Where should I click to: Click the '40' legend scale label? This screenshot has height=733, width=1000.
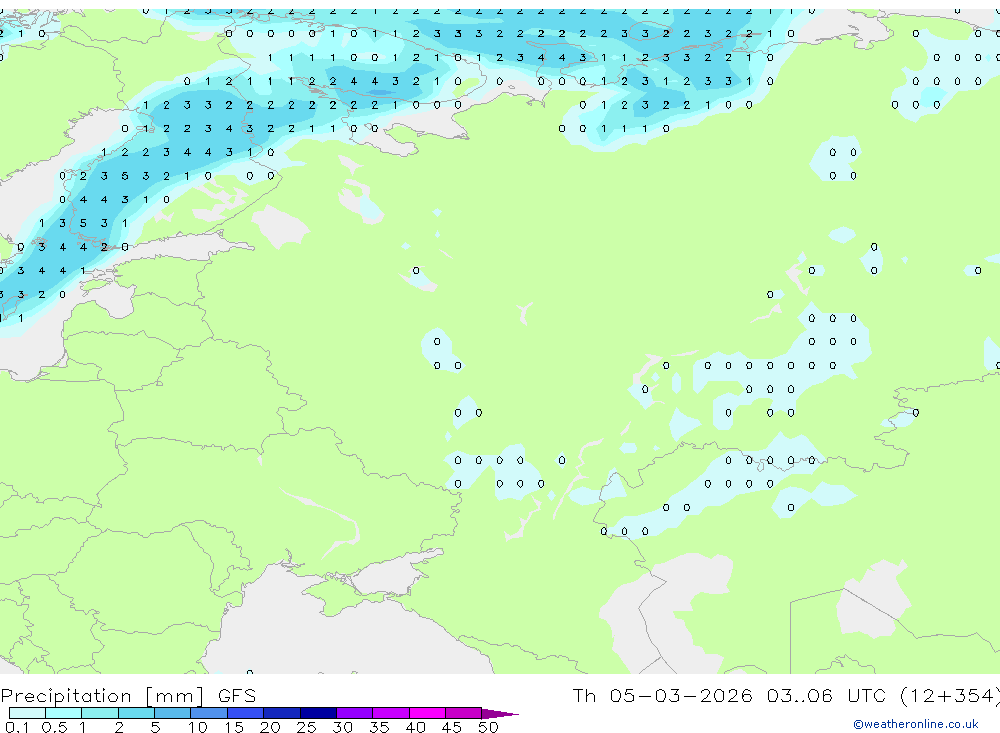[415, 727]
